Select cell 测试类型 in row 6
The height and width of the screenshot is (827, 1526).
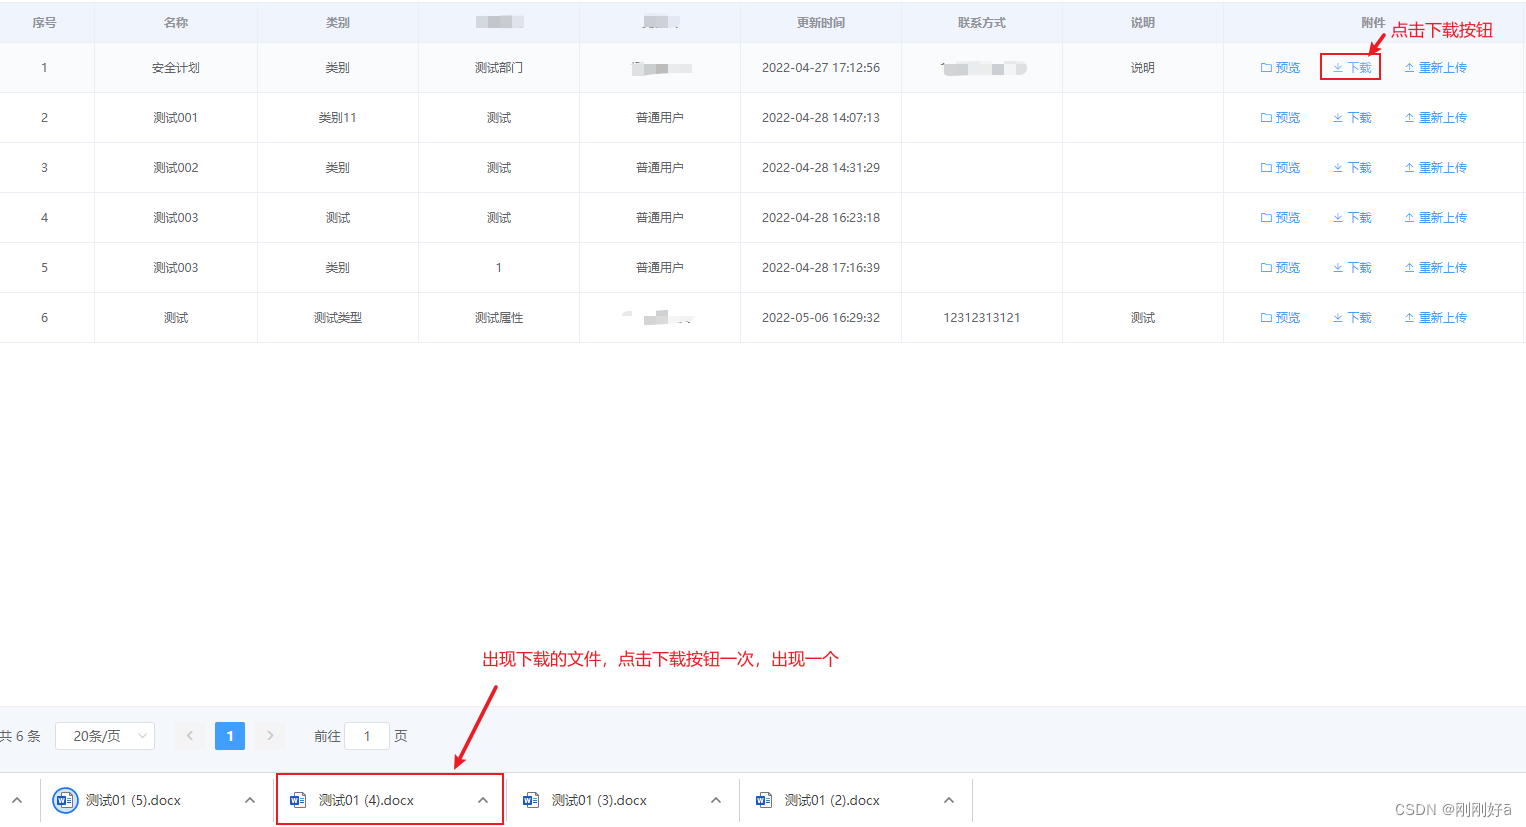tap(338, 318)
